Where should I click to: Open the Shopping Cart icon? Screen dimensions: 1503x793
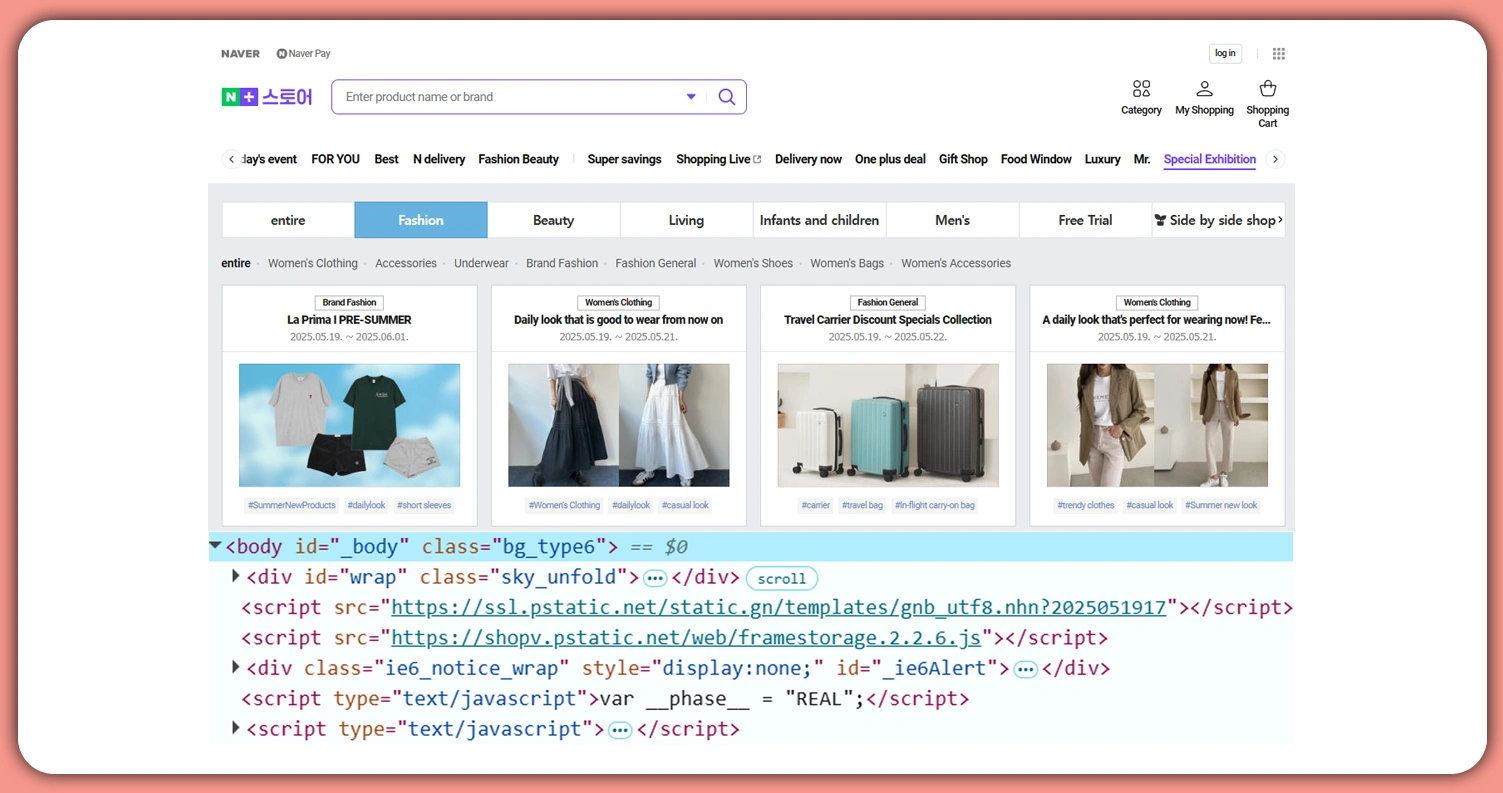point(1267,87)
